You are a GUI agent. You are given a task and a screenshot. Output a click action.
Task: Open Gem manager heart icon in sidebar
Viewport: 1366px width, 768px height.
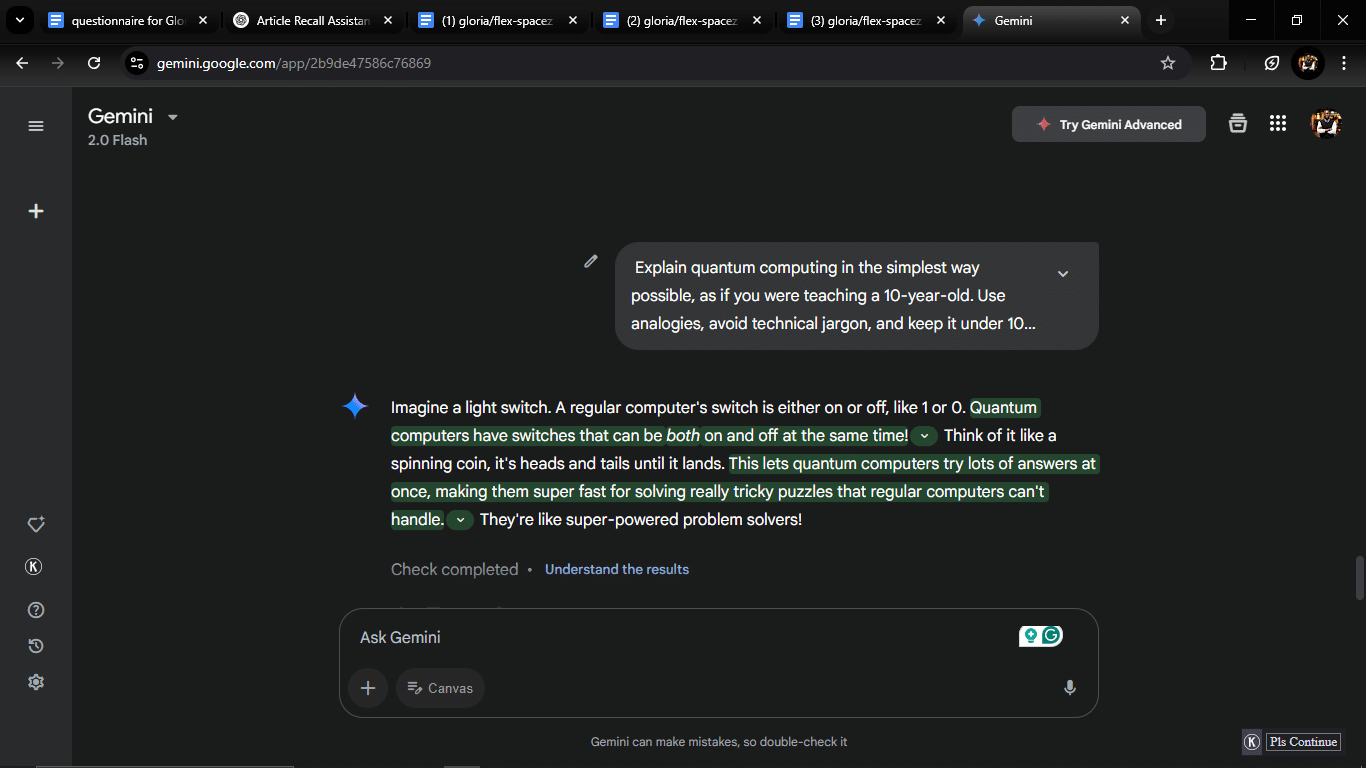tap(36, 524)
